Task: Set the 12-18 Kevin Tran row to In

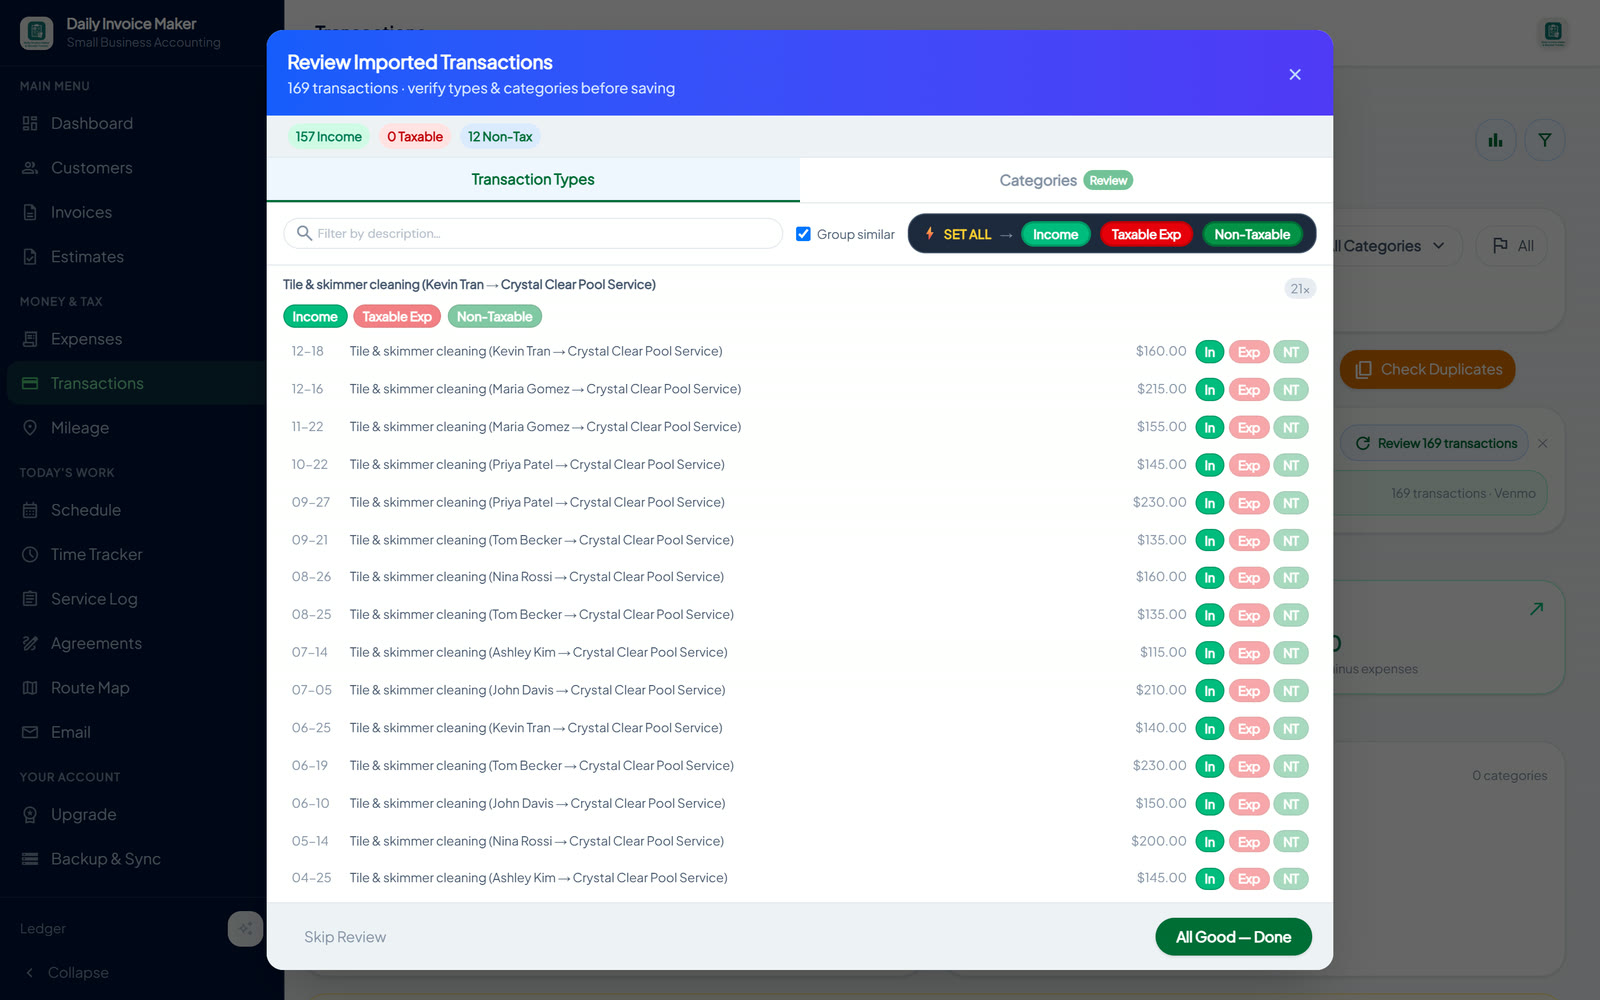Action: click(x=1209, y=352)
